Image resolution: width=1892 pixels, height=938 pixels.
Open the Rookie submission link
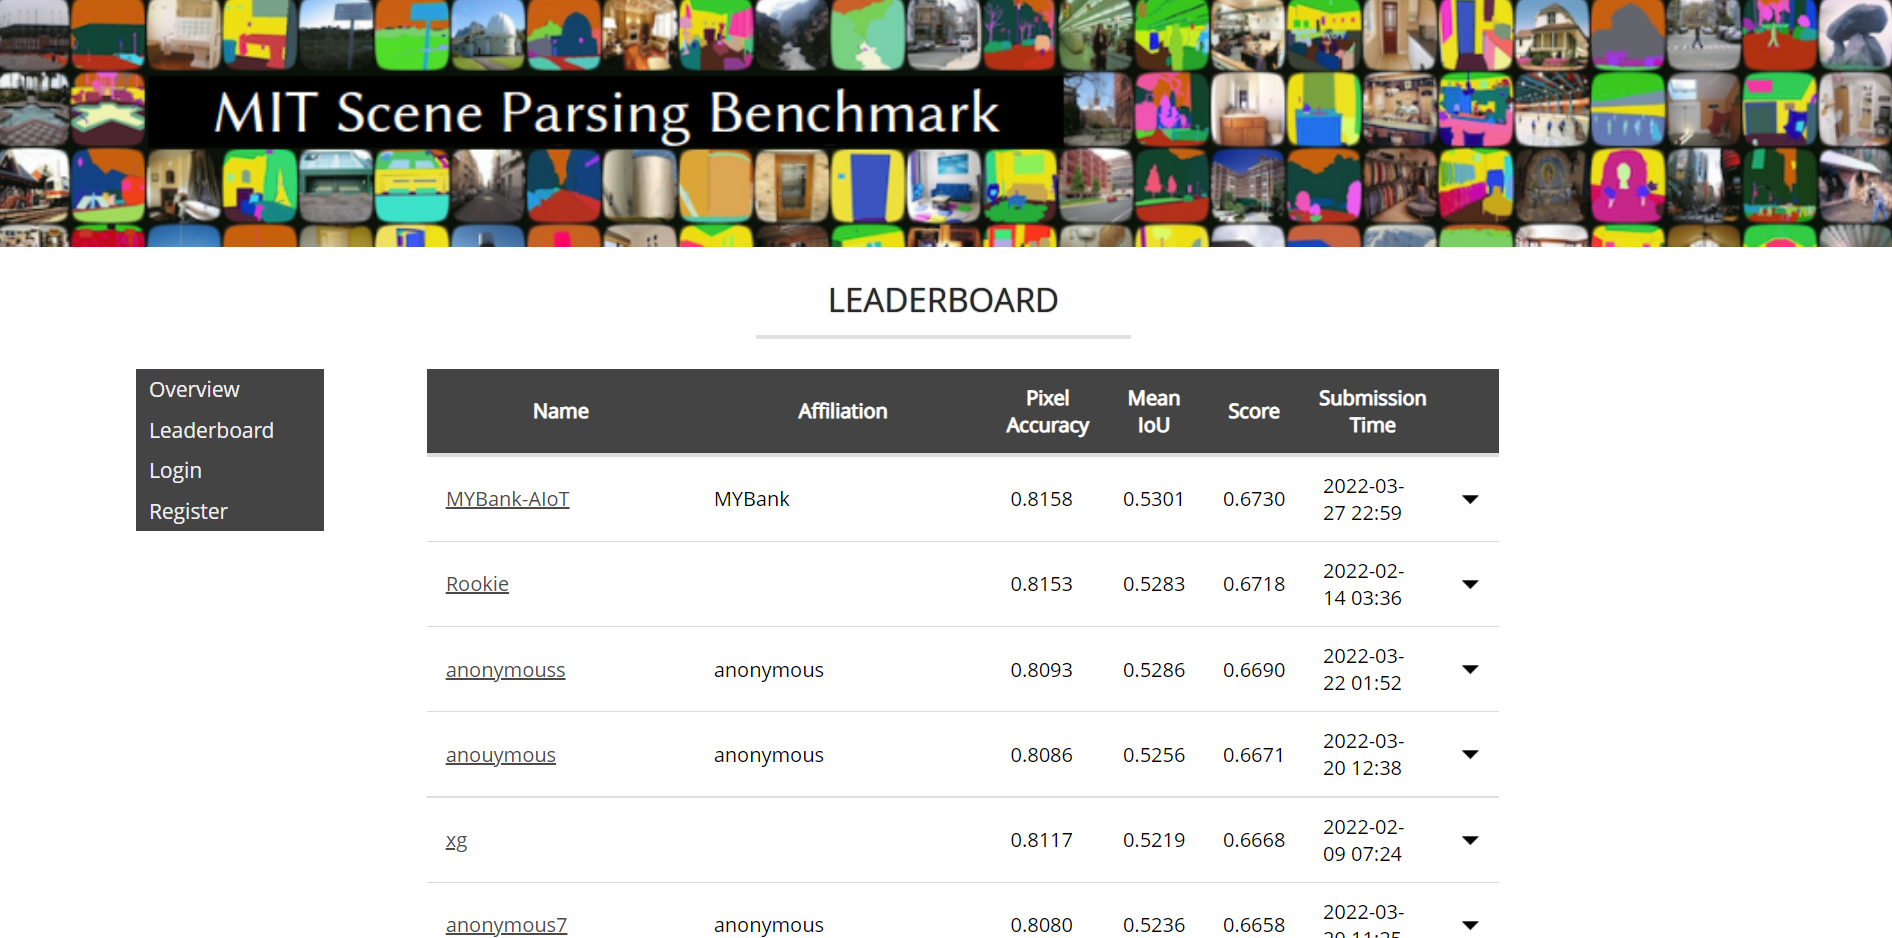[x=477, y=584]
